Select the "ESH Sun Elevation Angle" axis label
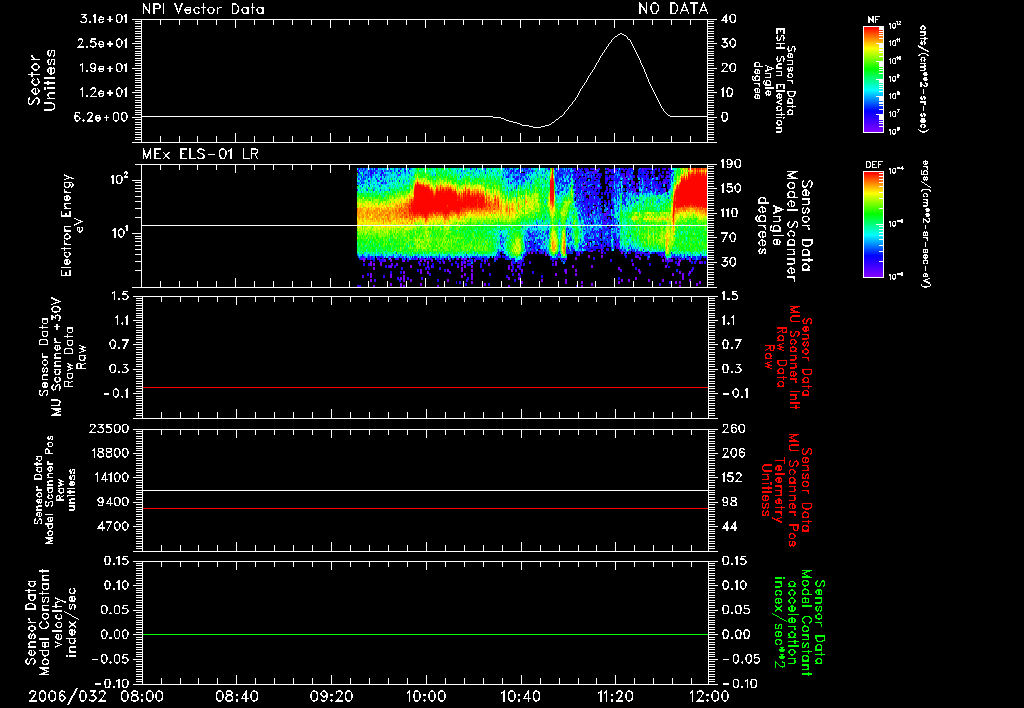1024x708 pixels. click(774, 80)
